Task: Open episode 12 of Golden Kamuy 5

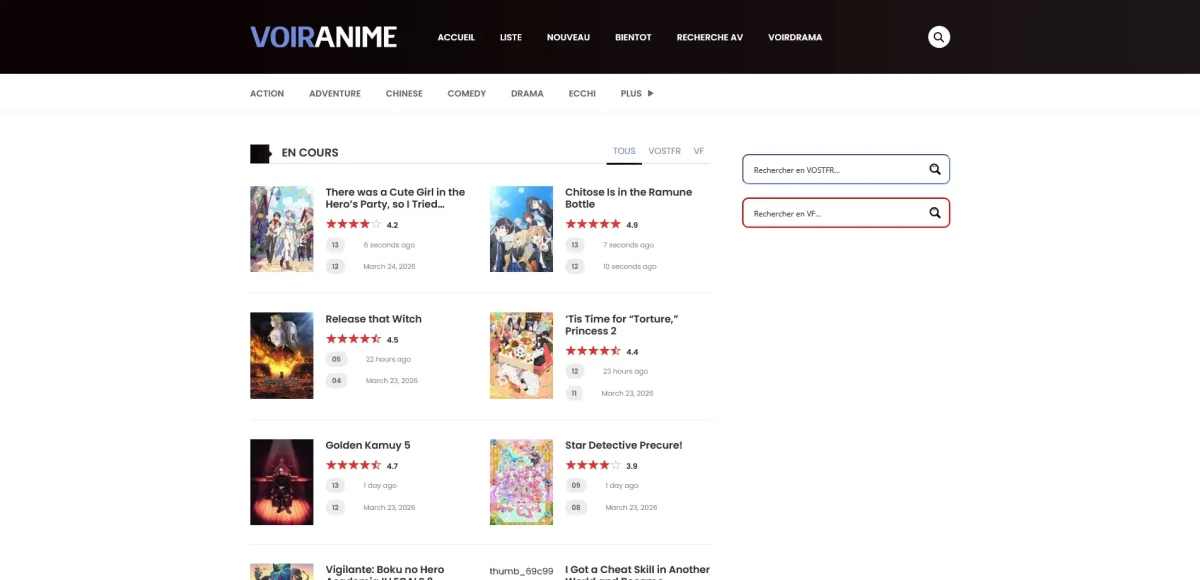Action: [335, 507]
